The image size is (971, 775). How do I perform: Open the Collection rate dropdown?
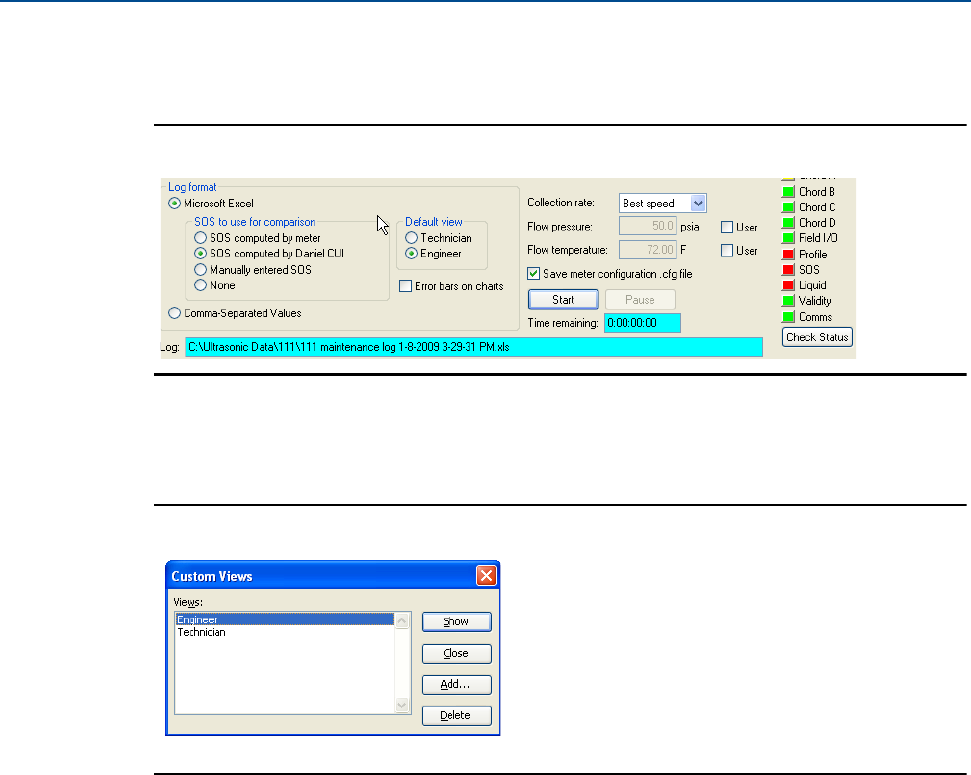(698, 203)
